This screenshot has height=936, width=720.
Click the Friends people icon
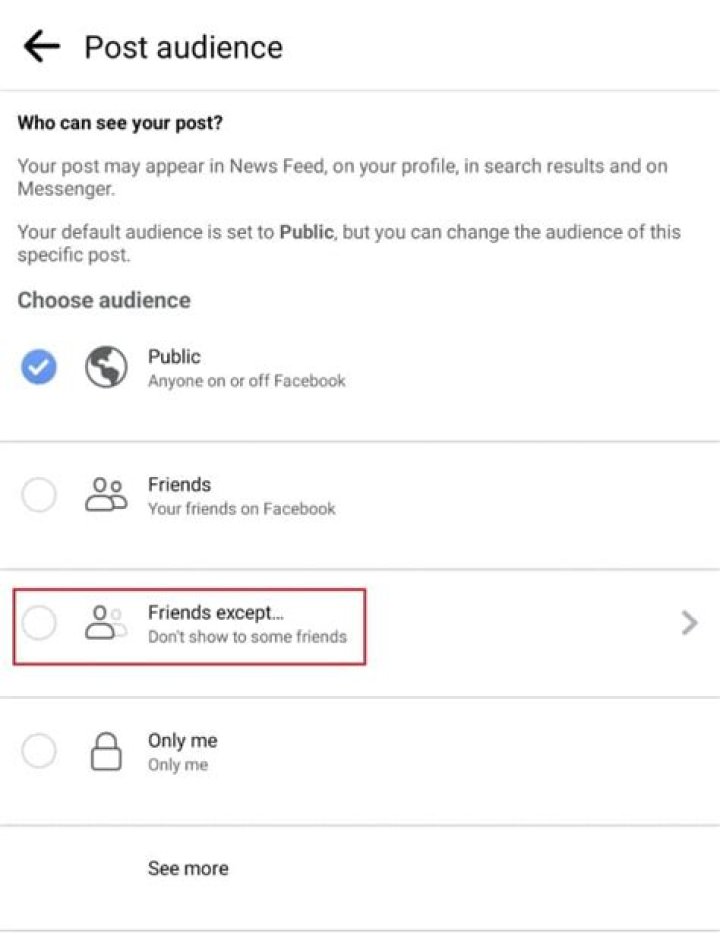click(x=106, y=495)
